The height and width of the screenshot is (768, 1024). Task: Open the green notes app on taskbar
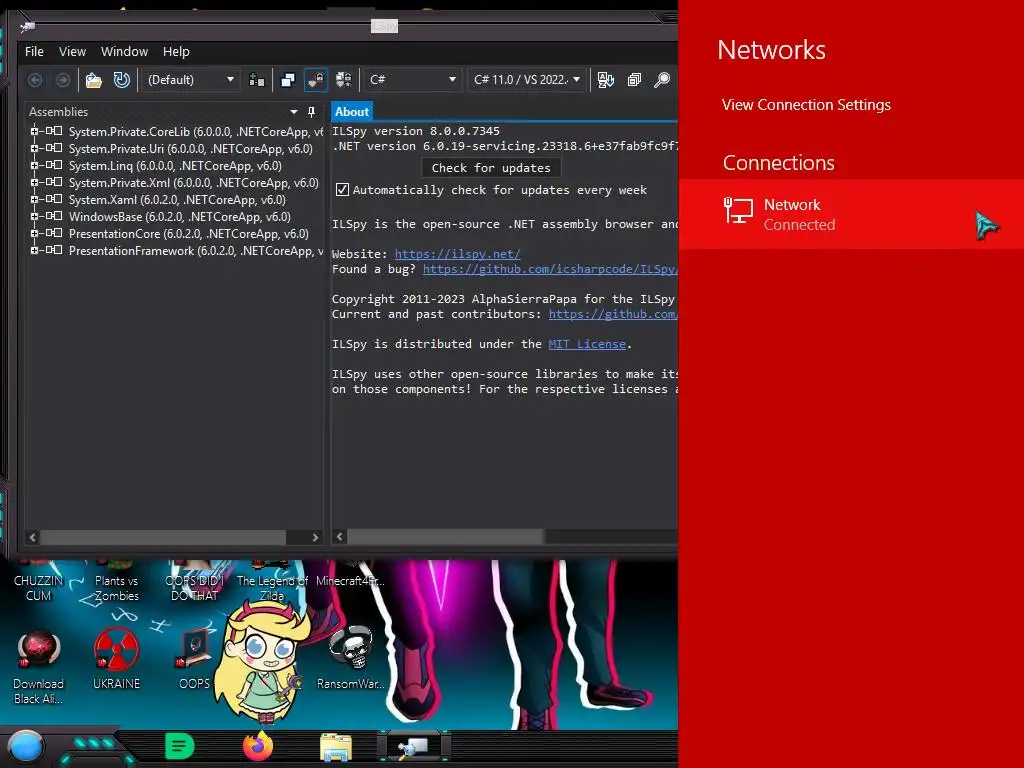click(180, 746)
